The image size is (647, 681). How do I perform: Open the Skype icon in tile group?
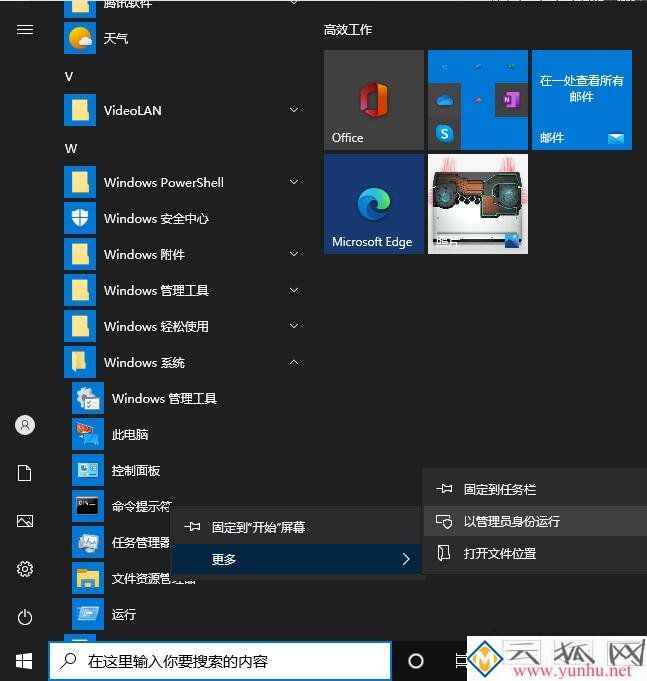444,133
